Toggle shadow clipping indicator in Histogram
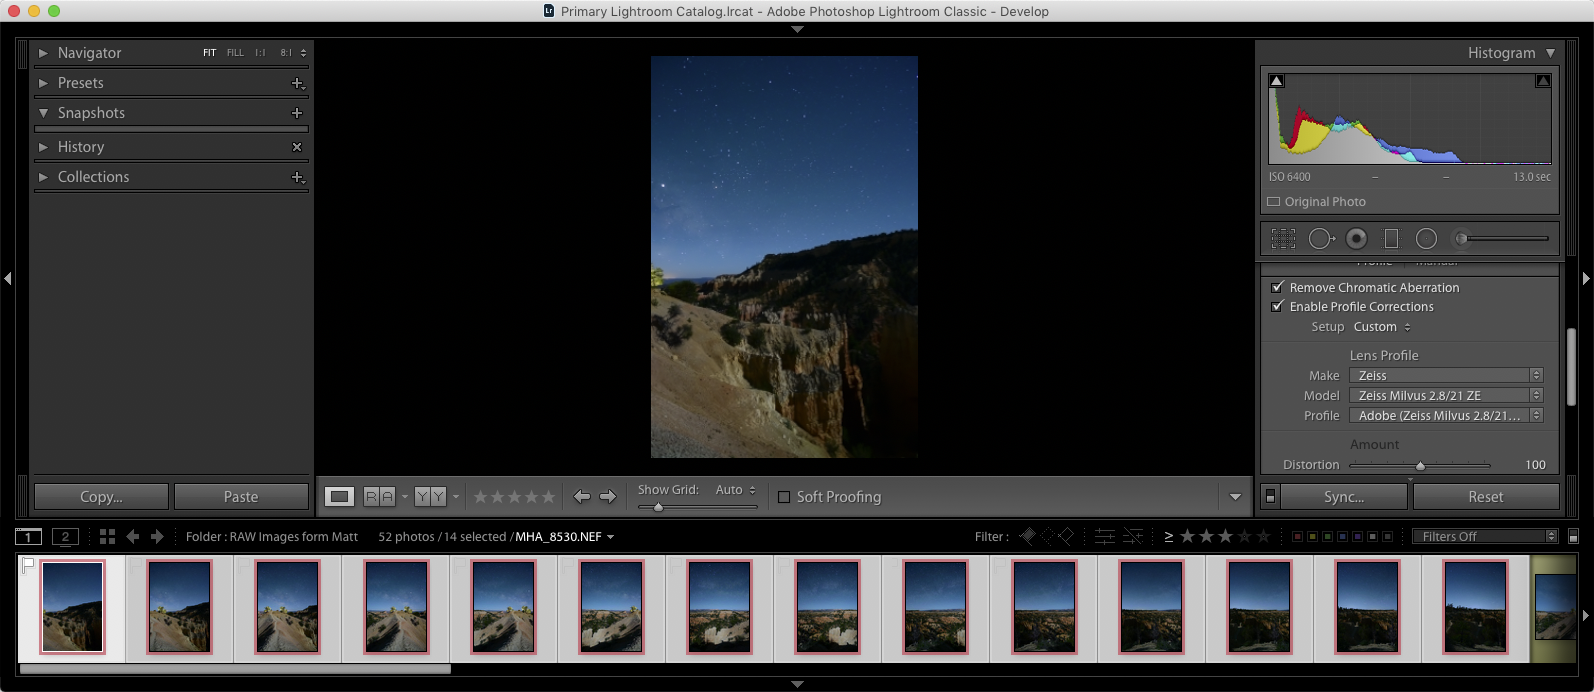Image resolution: width=1594 pixels, height=692 pixels. (1277, 81)
